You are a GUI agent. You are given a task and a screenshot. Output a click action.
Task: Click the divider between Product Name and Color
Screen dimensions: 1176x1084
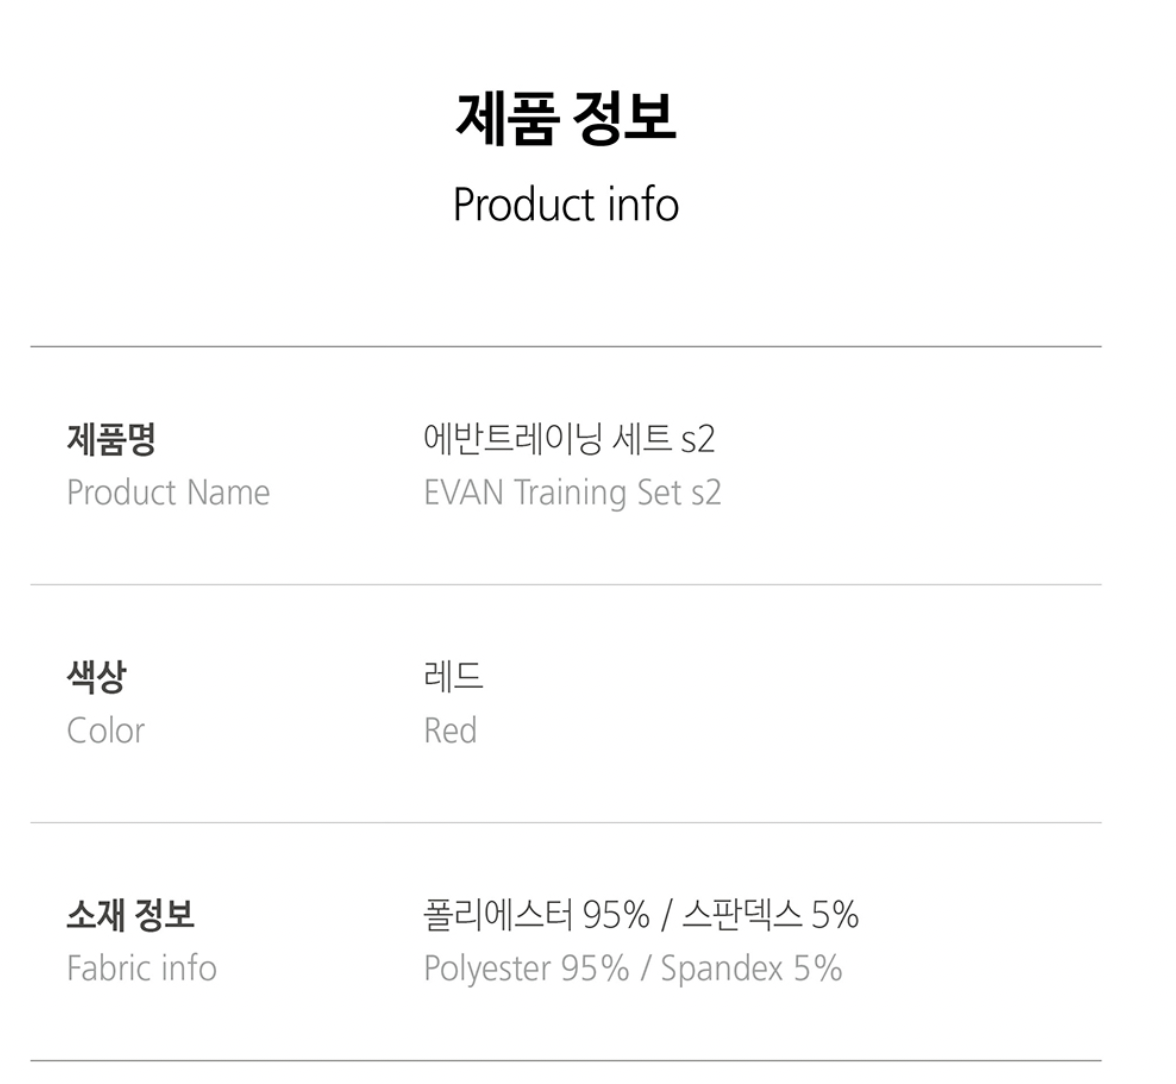click(x=566, y=585)
